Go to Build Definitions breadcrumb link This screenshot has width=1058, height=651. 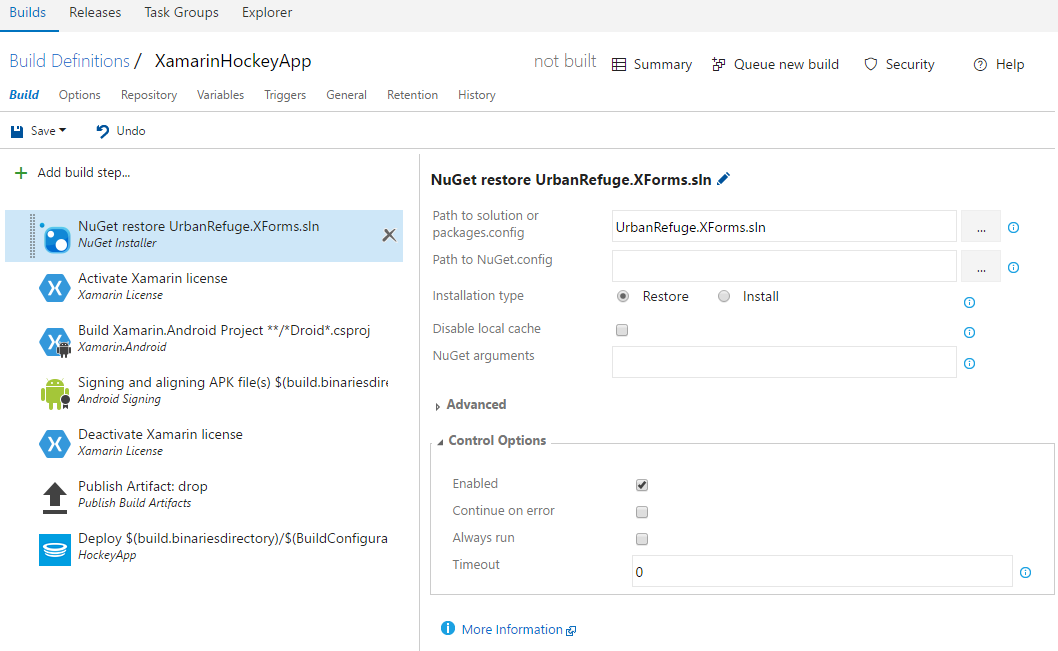tap(69, 61)
